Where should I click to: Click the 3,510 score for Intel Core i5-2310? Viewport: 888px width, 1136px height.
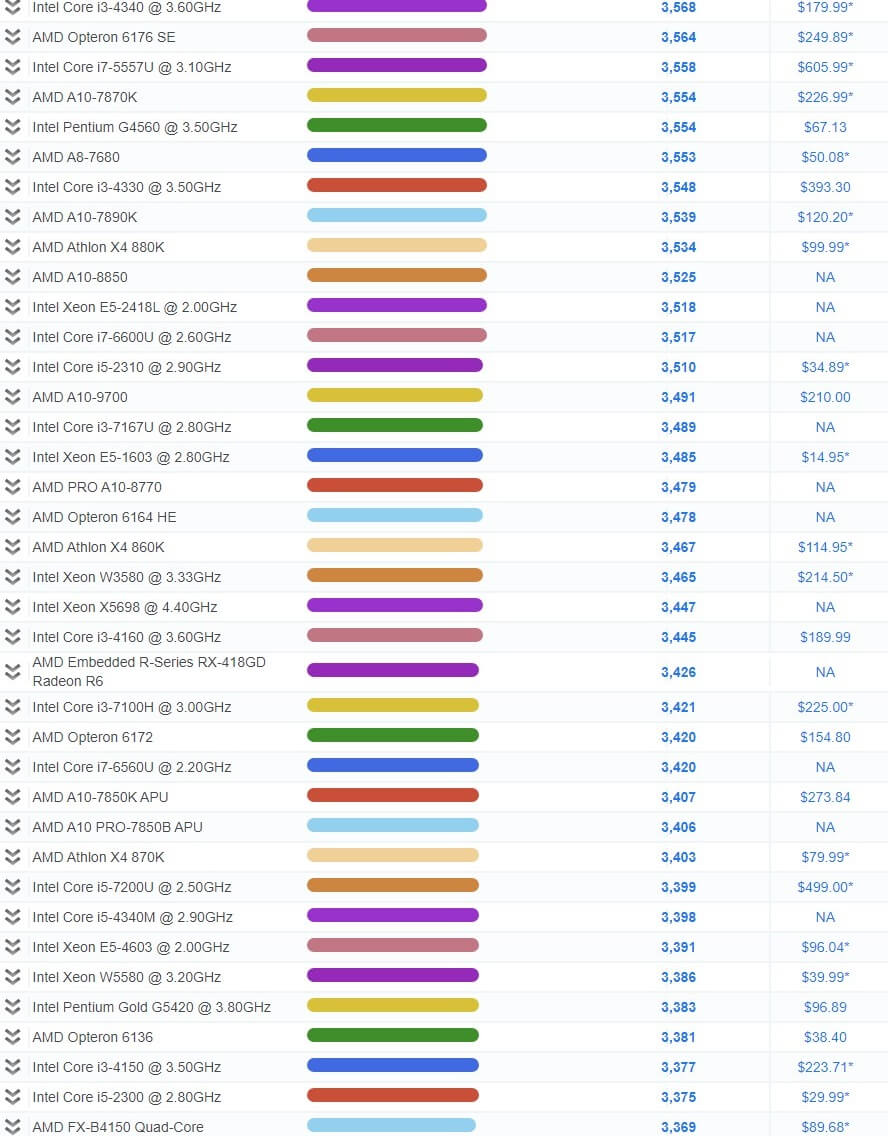click(678, 367)
